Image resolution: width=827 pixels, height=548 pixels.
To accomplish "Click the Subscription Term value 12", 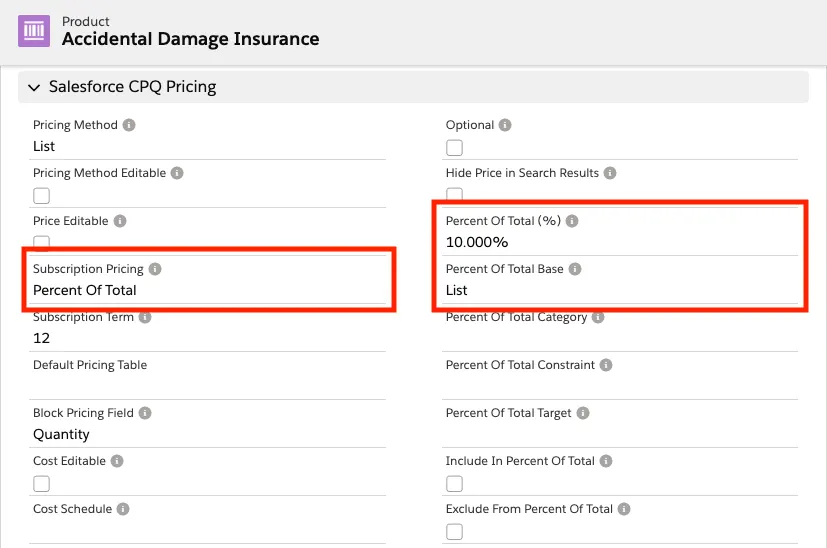I will point(41,338).
